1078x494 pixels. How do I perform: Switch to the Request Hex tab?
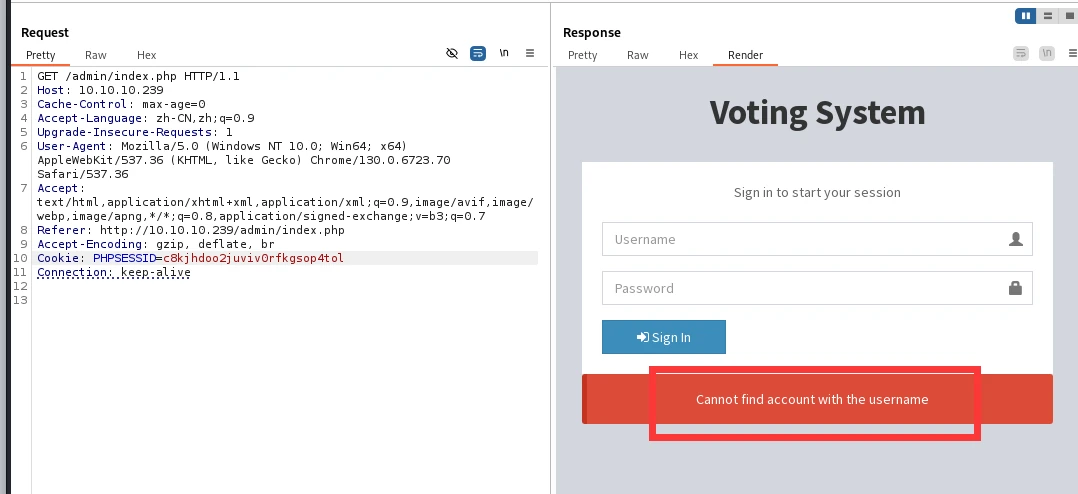point(146,55)
